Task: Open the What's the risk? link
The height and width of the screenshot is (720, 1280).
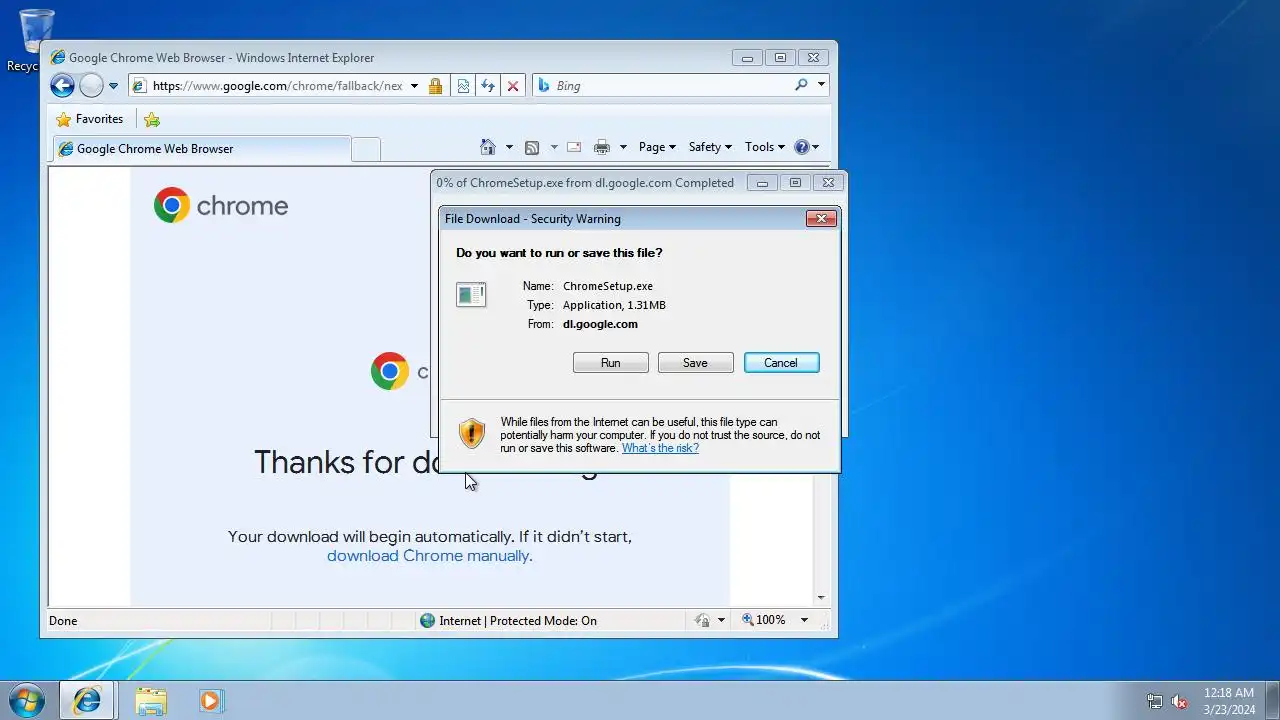Action: (x=660, y=448)
